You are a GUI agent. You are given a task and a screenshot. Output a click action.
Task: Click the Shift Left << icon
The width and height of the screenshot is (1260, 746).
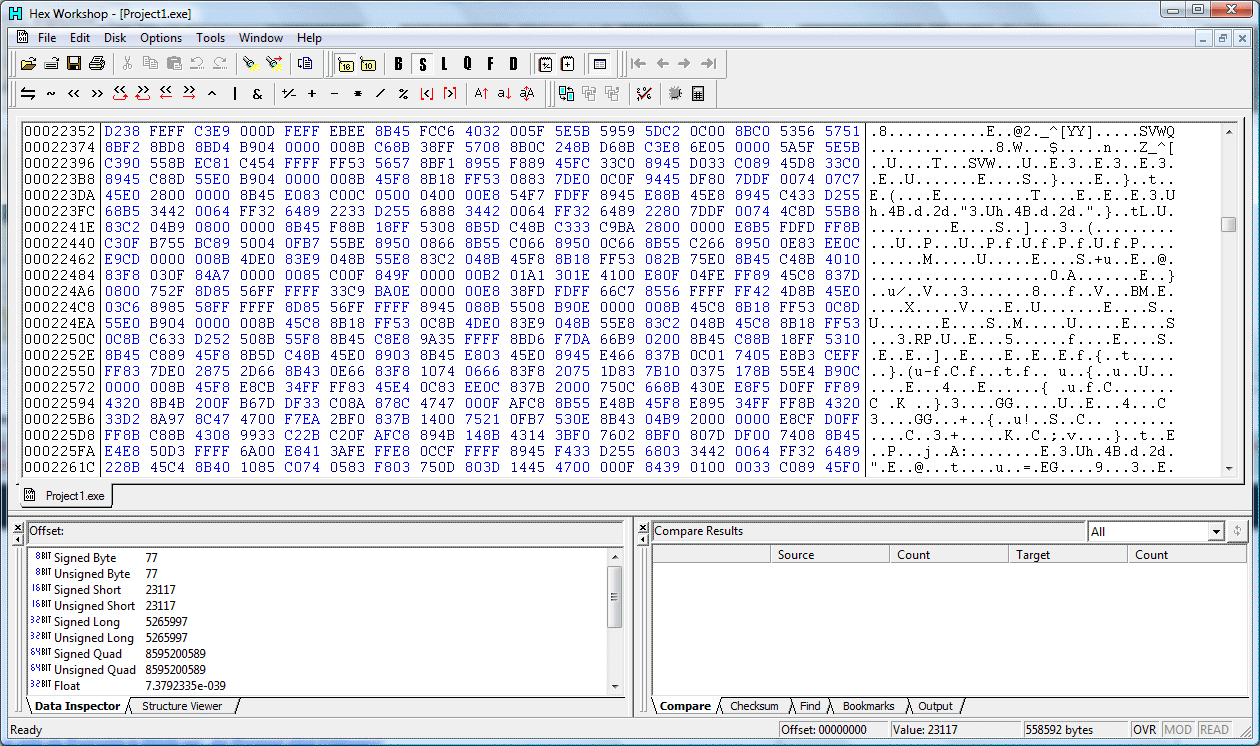tap(74, 93)
